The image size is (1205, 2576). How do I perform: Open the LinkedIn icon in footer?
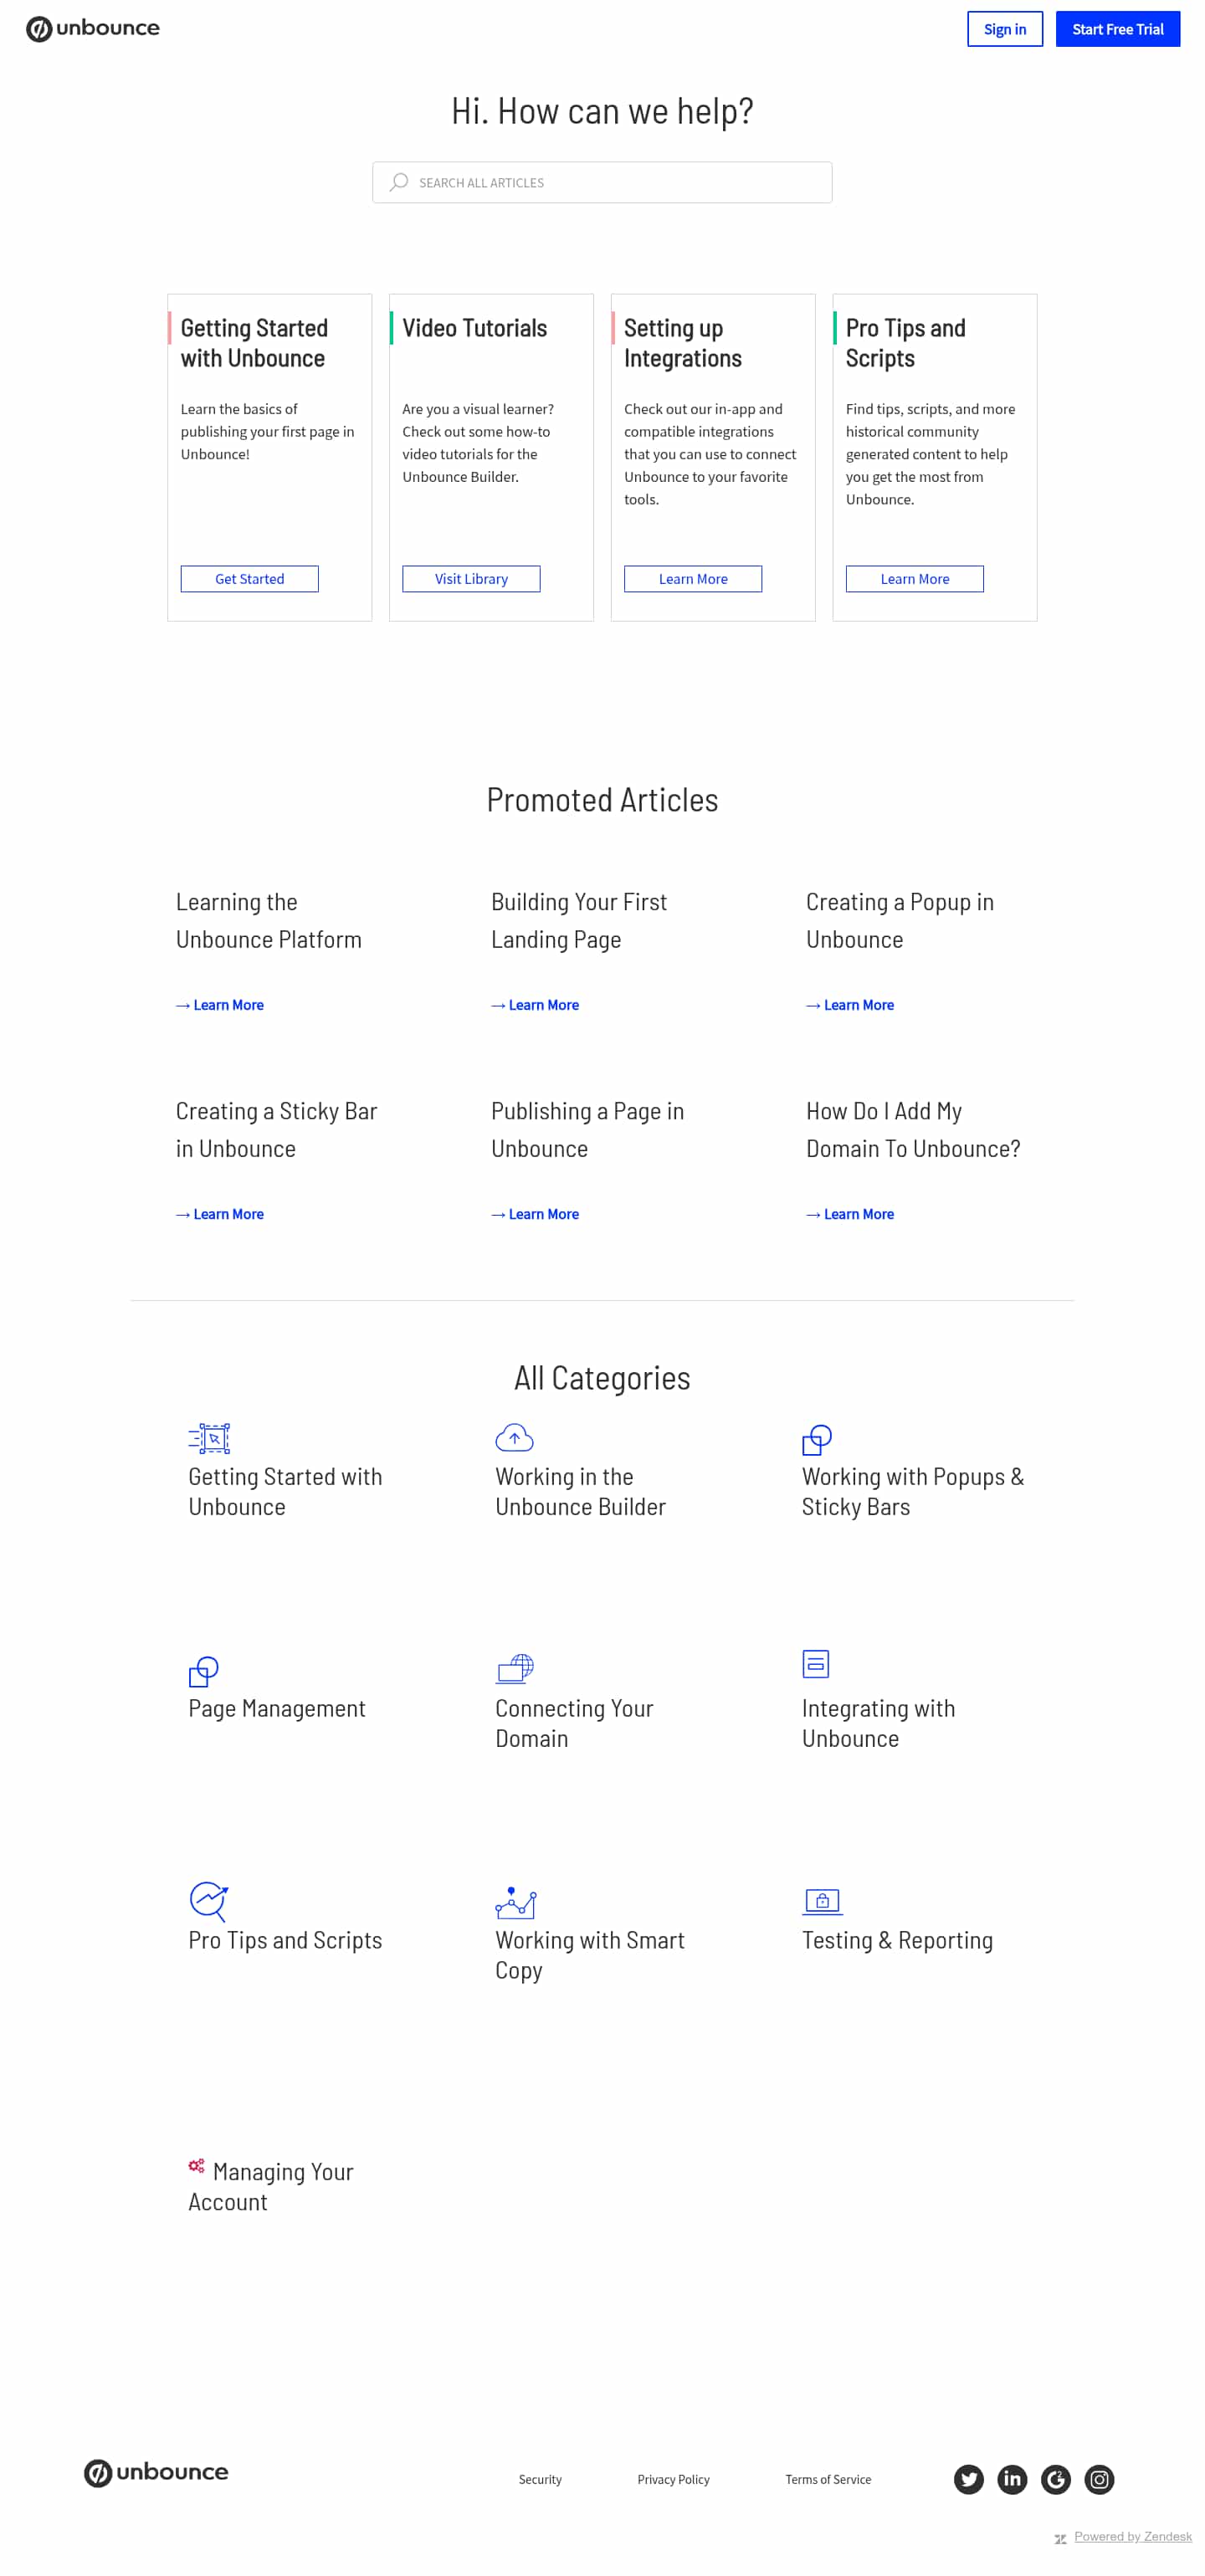[x=1011, y=2478]
